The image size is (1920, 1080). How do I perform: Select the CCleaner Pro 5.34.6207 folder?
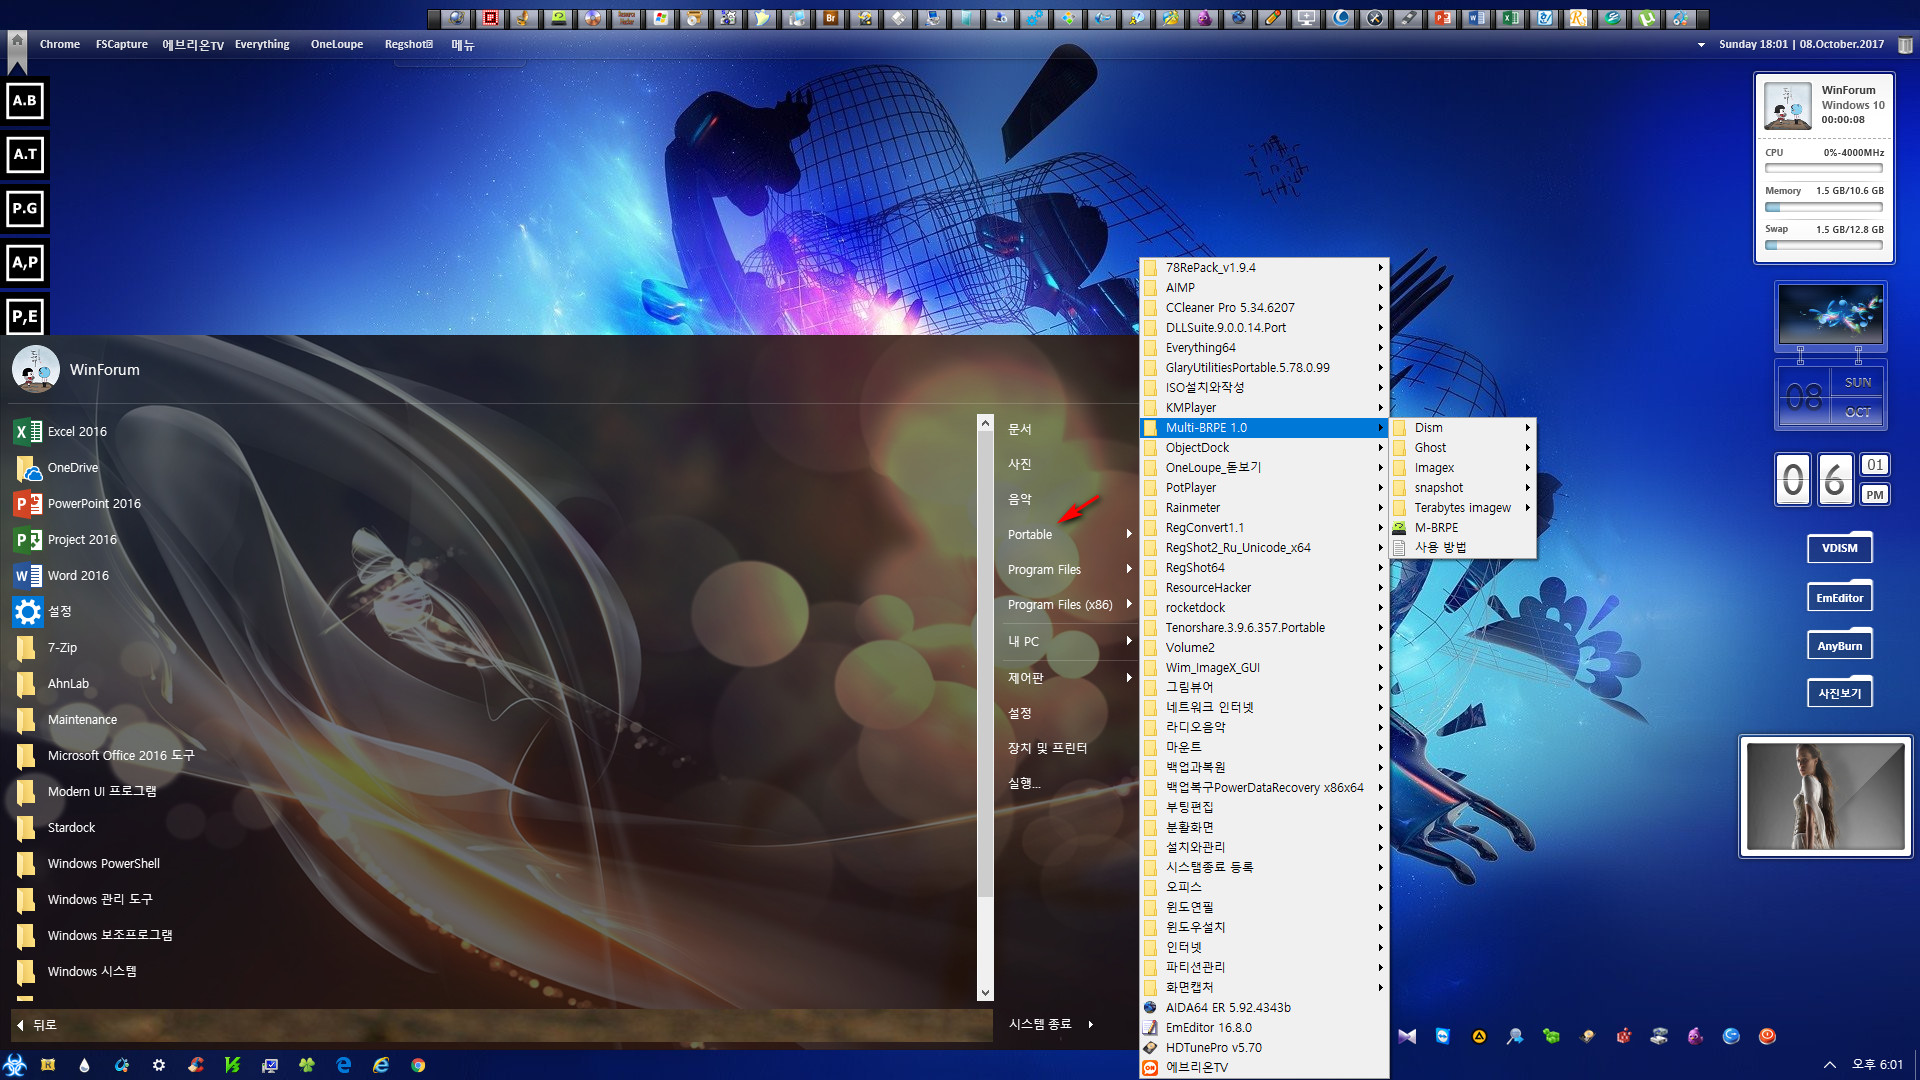[1264, 308]
